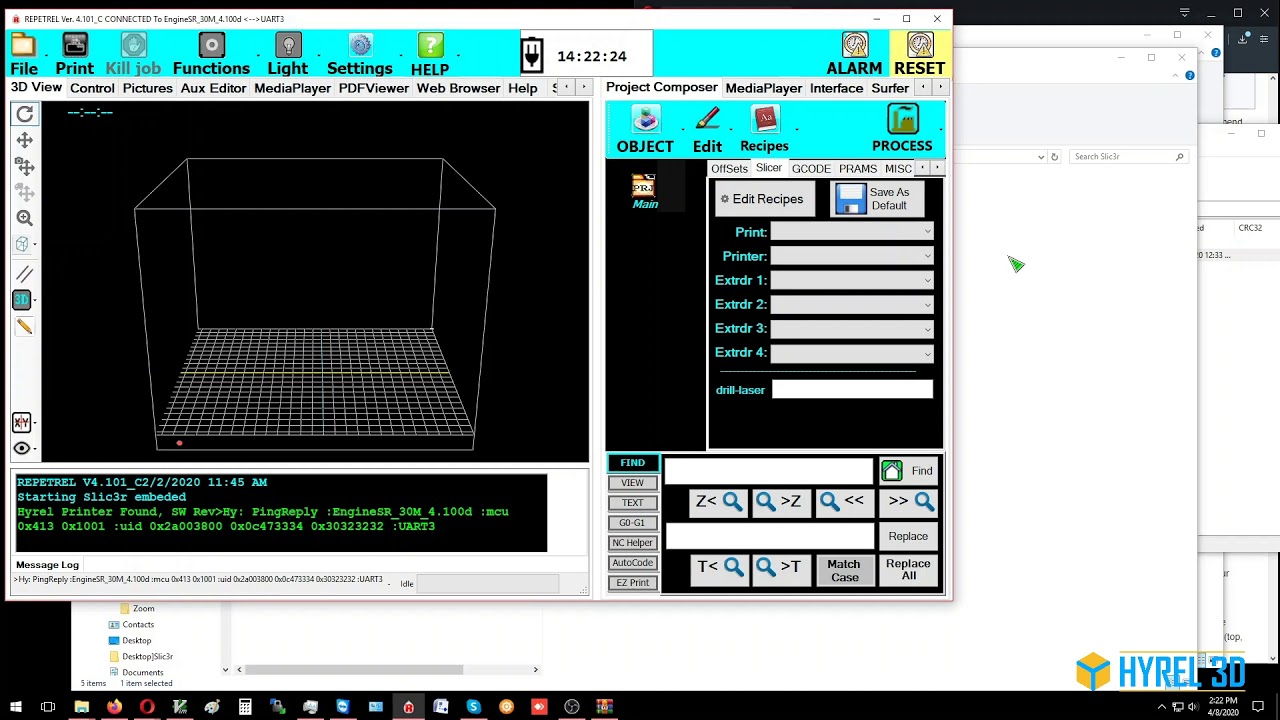Viewport: 1280px width, 720px height.
Task: Switch to the Web Browser tab
Action: coord(458,88)
